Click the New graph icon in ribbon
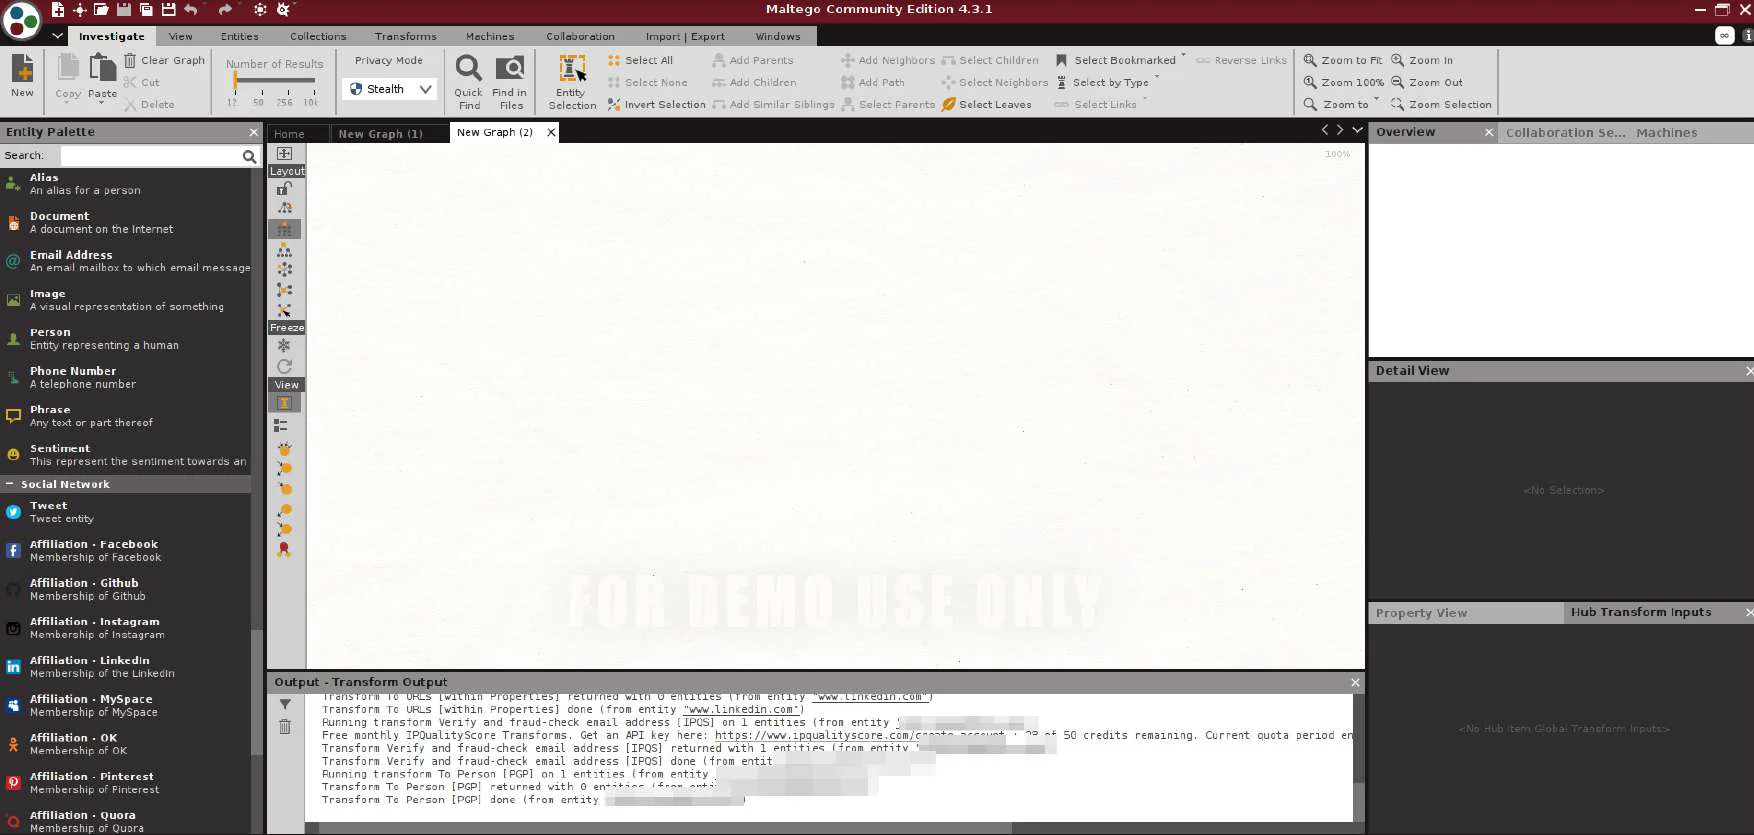 coord(22,68)
